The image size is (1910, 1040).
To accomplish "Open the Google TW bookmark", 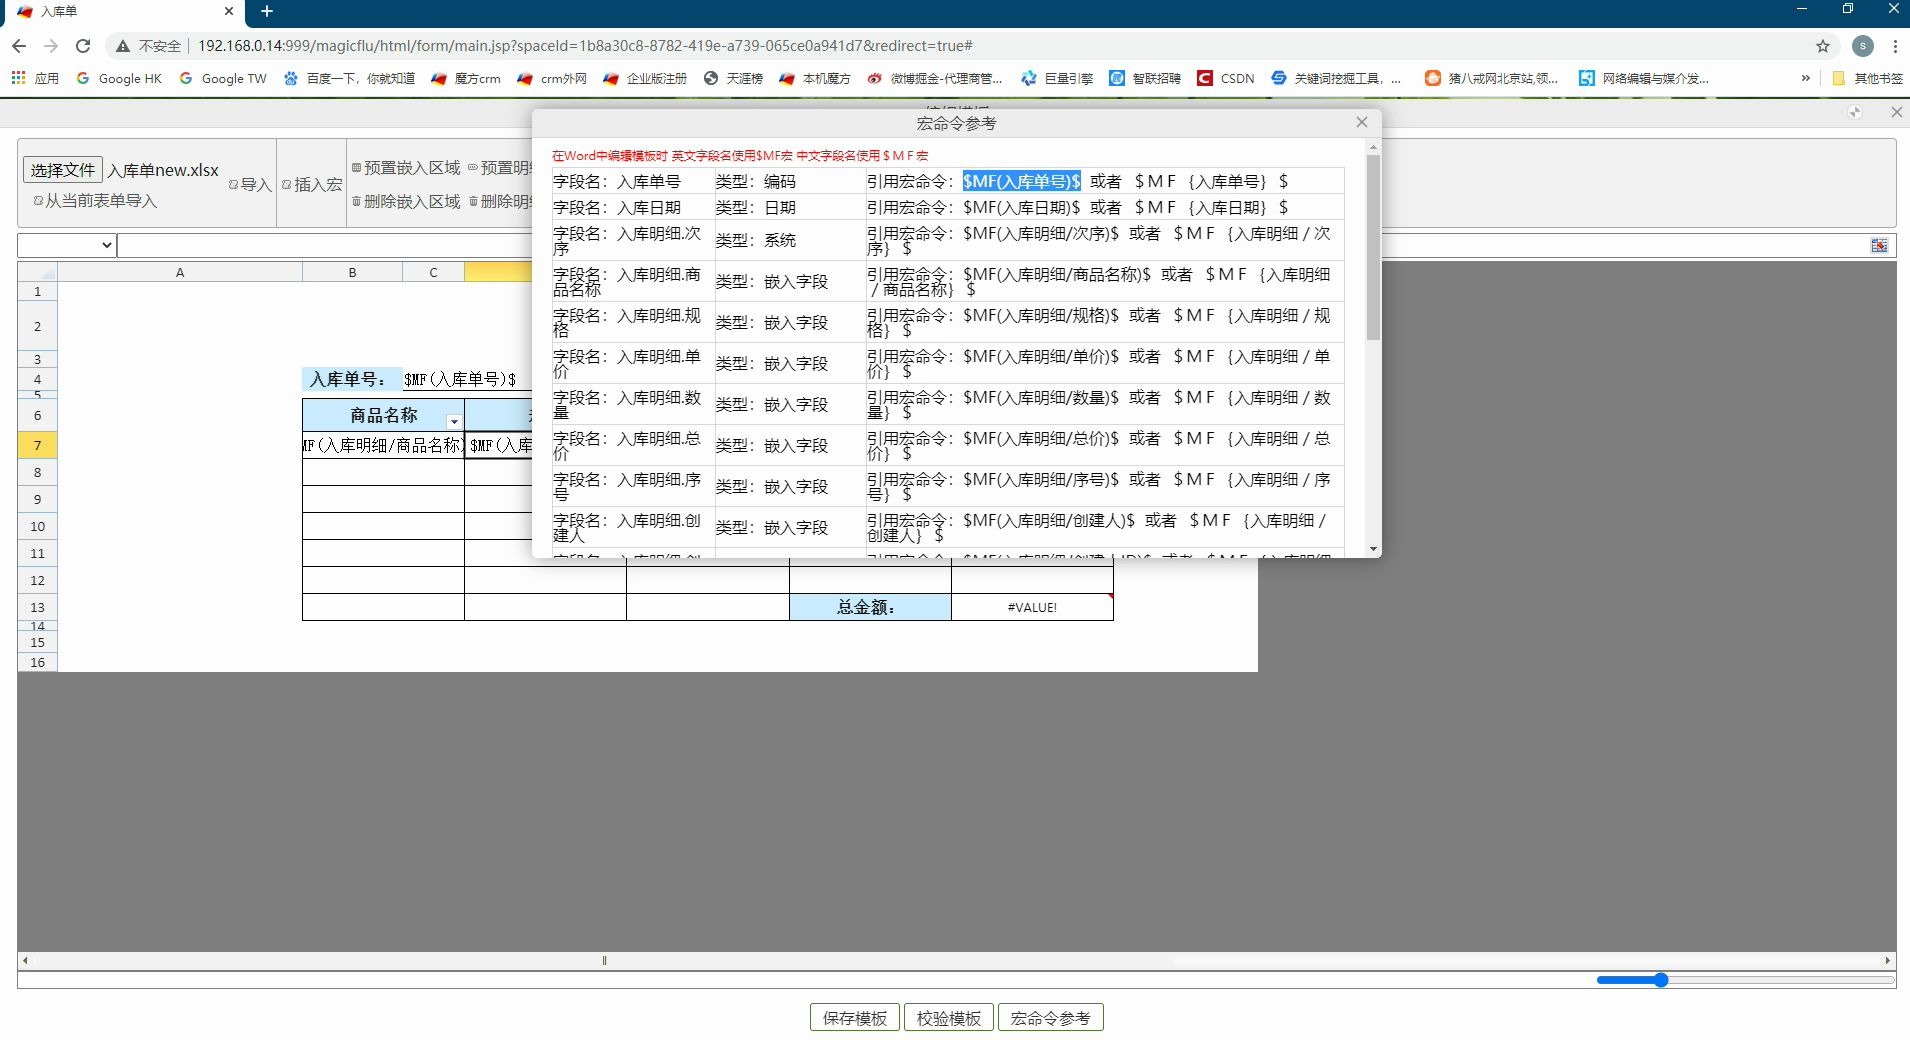I will (x=223, y=78).
